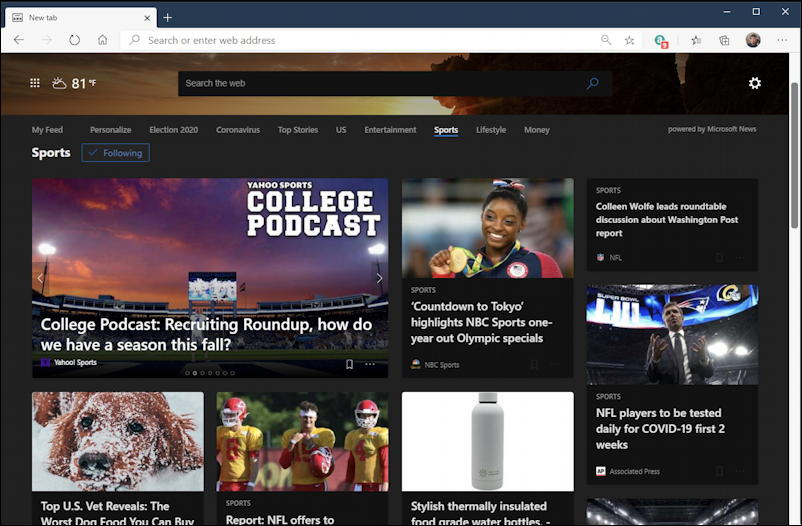Click the gymnast photo thumbnail
Viewport: 802px width, 526px height.
click(487, 228)
